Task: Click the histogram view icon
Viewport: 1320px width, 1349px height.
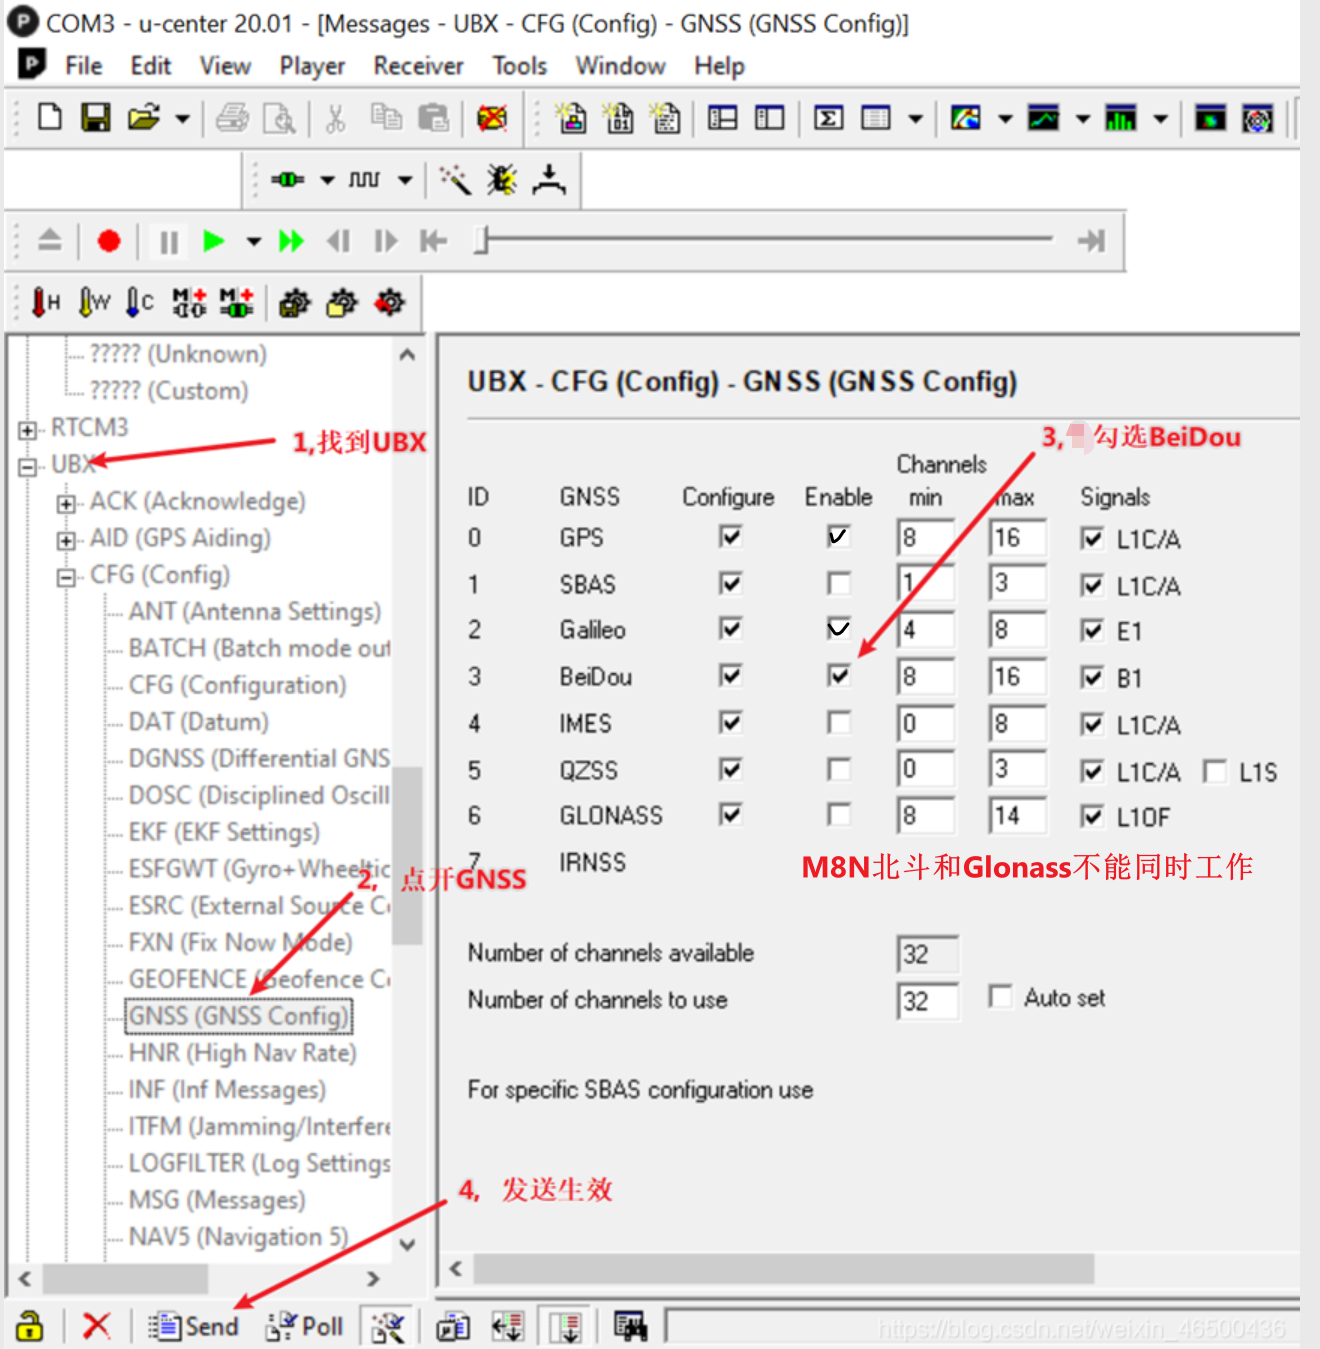Action: click(1121, 118)
